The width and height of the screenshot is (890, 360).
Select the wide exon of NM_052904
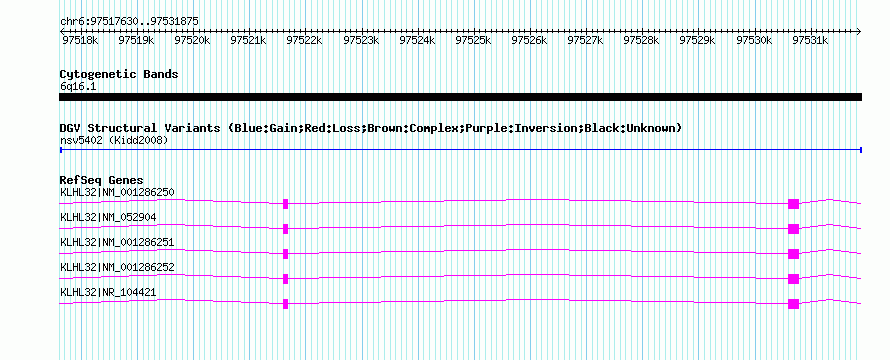coord(794,229)
